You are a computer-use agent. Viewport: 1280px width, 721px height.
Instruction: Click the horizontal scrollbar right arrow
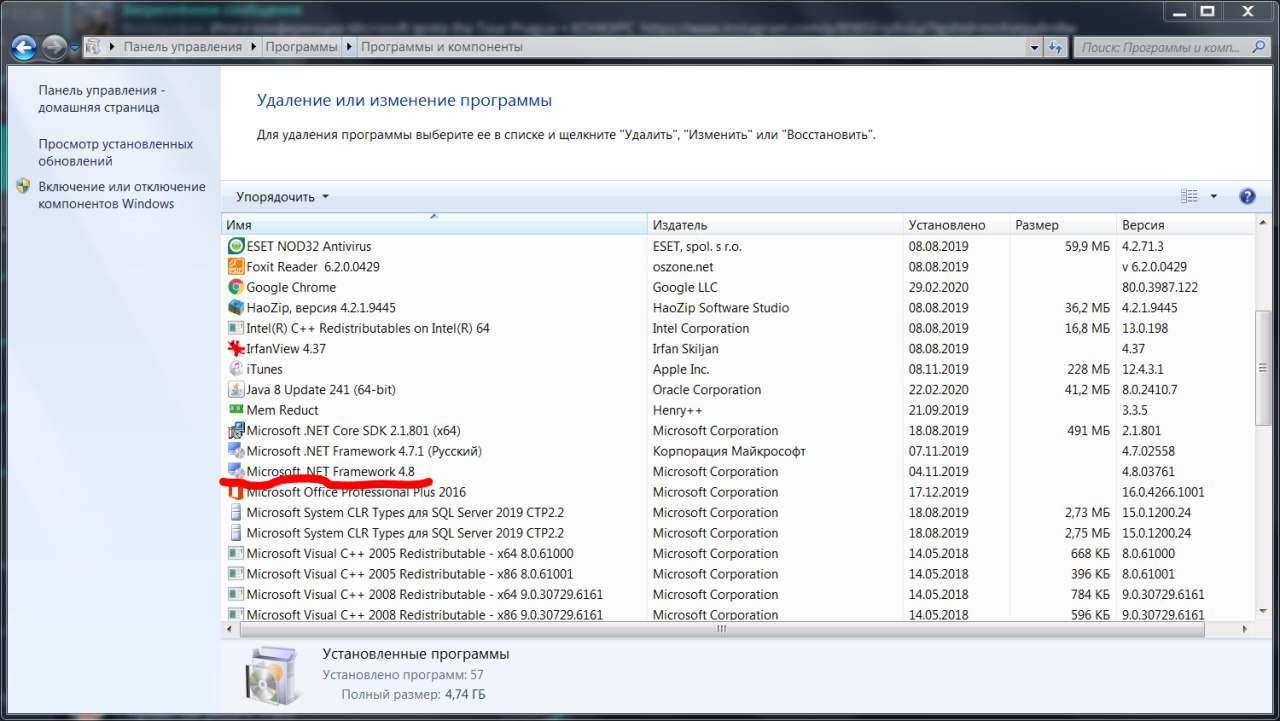[x=1245, y=630]
